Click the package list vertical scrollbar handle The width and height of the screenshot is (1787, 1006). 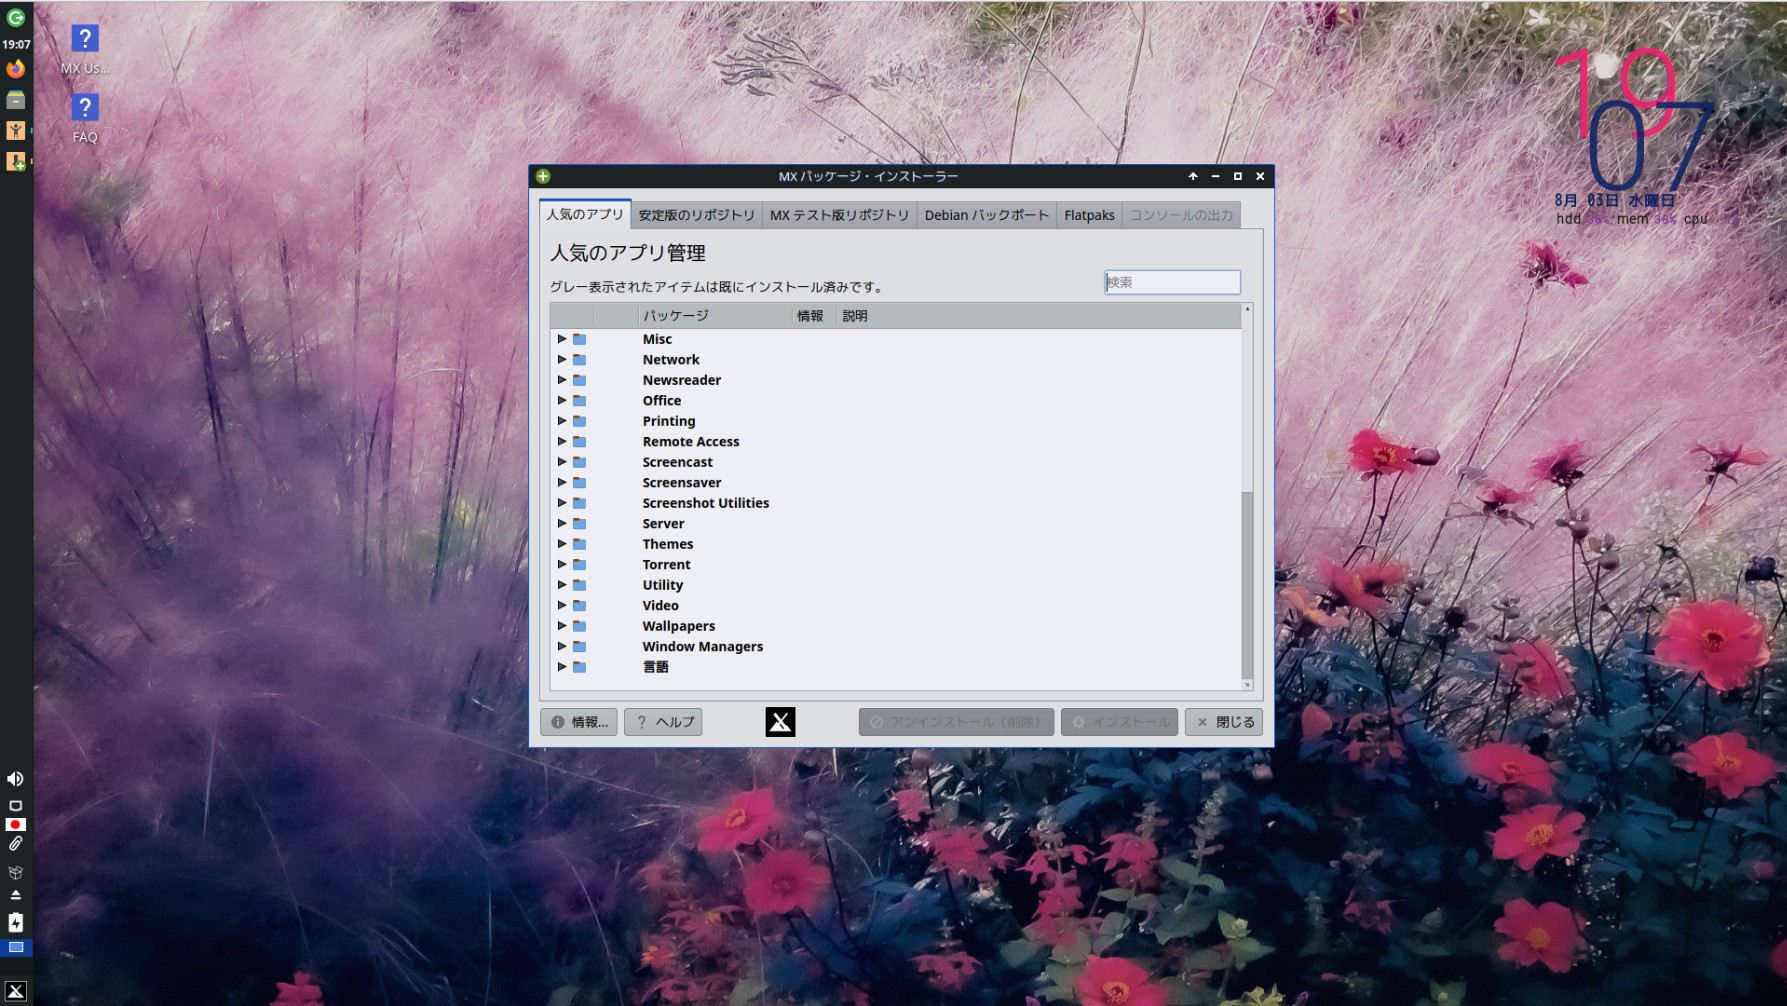[x=1247, y=585]
